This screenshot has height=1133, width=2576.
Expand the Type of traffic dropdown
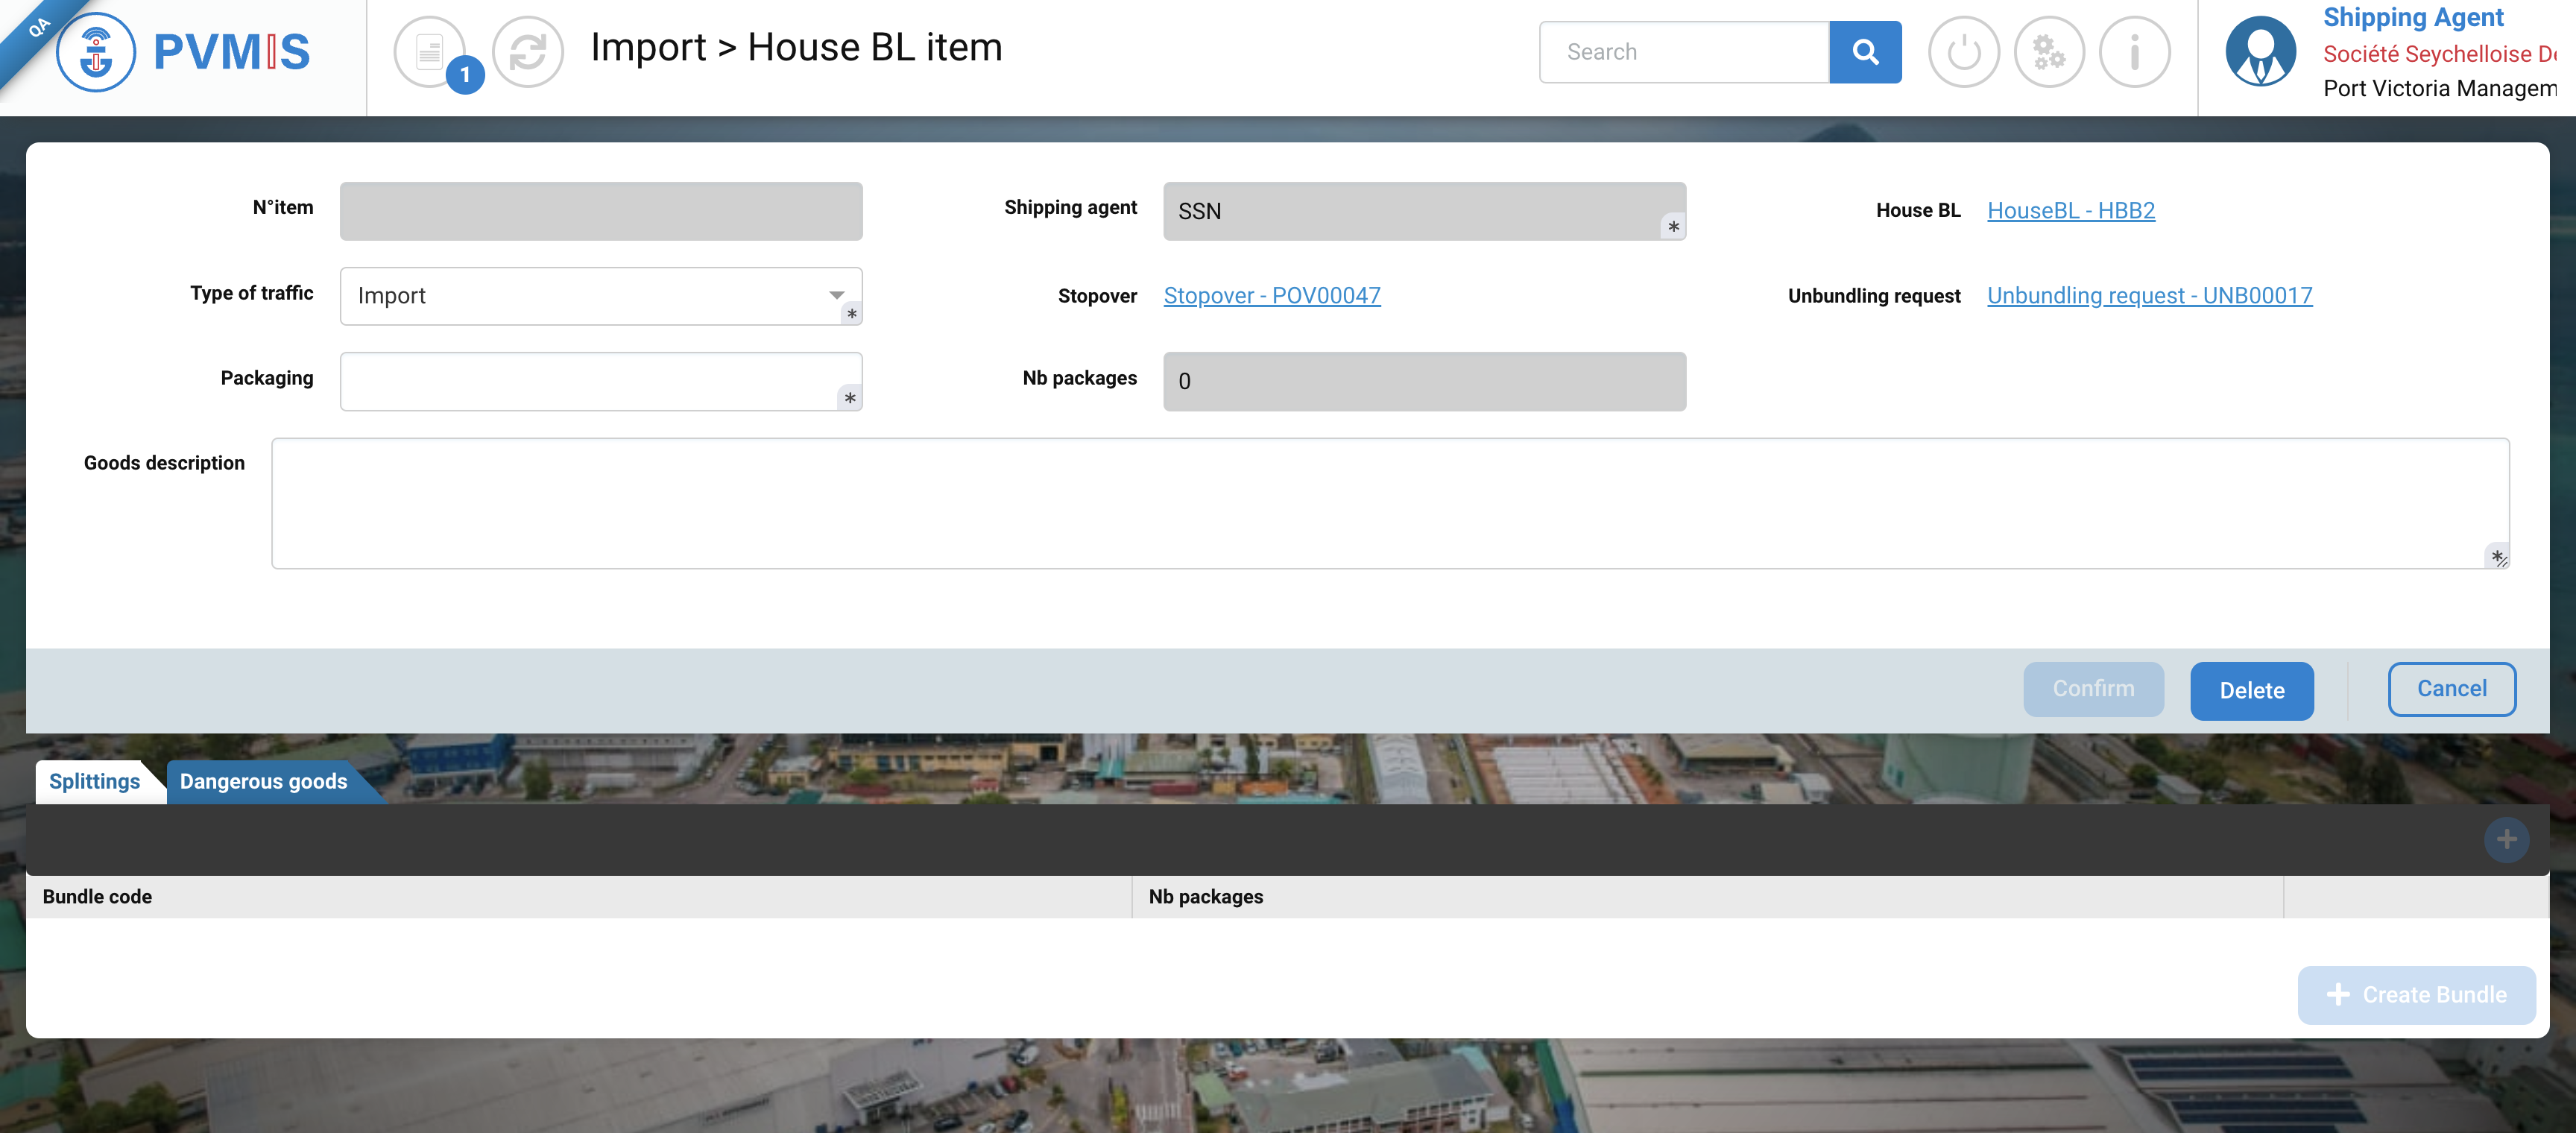pyautogui.click(x=836, y=295)
